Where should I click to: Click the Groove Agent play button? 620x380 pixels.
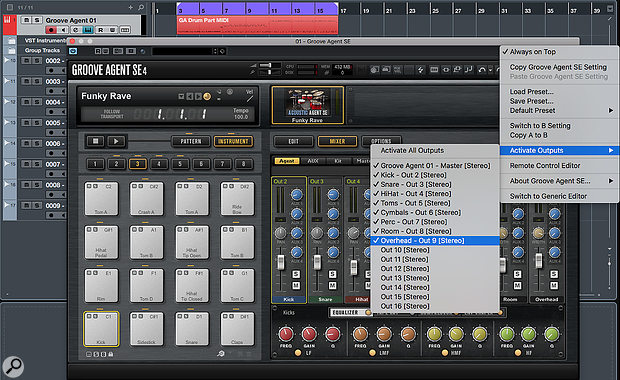[116, 141]
